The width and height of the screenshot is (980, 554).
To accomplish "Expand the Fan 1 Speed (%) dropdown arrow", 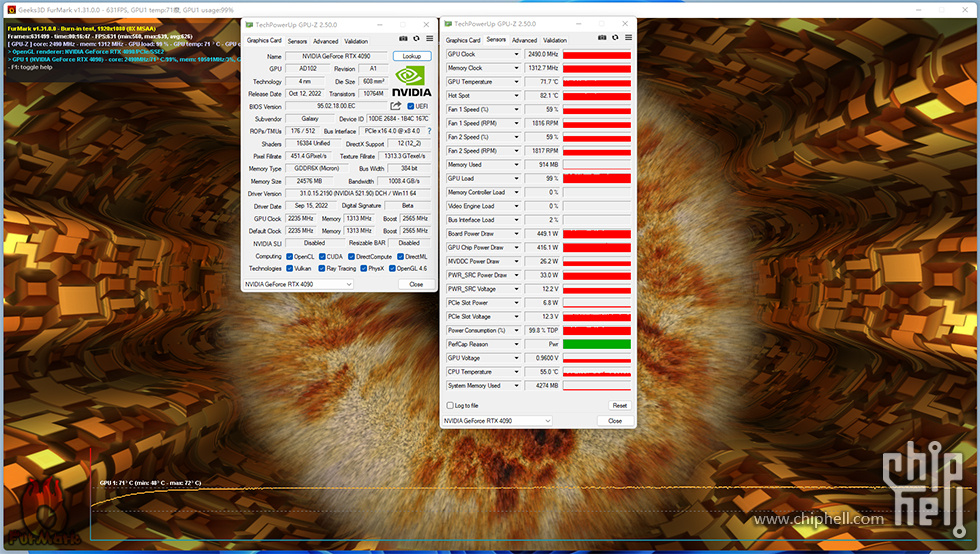I will pos(516,109).
